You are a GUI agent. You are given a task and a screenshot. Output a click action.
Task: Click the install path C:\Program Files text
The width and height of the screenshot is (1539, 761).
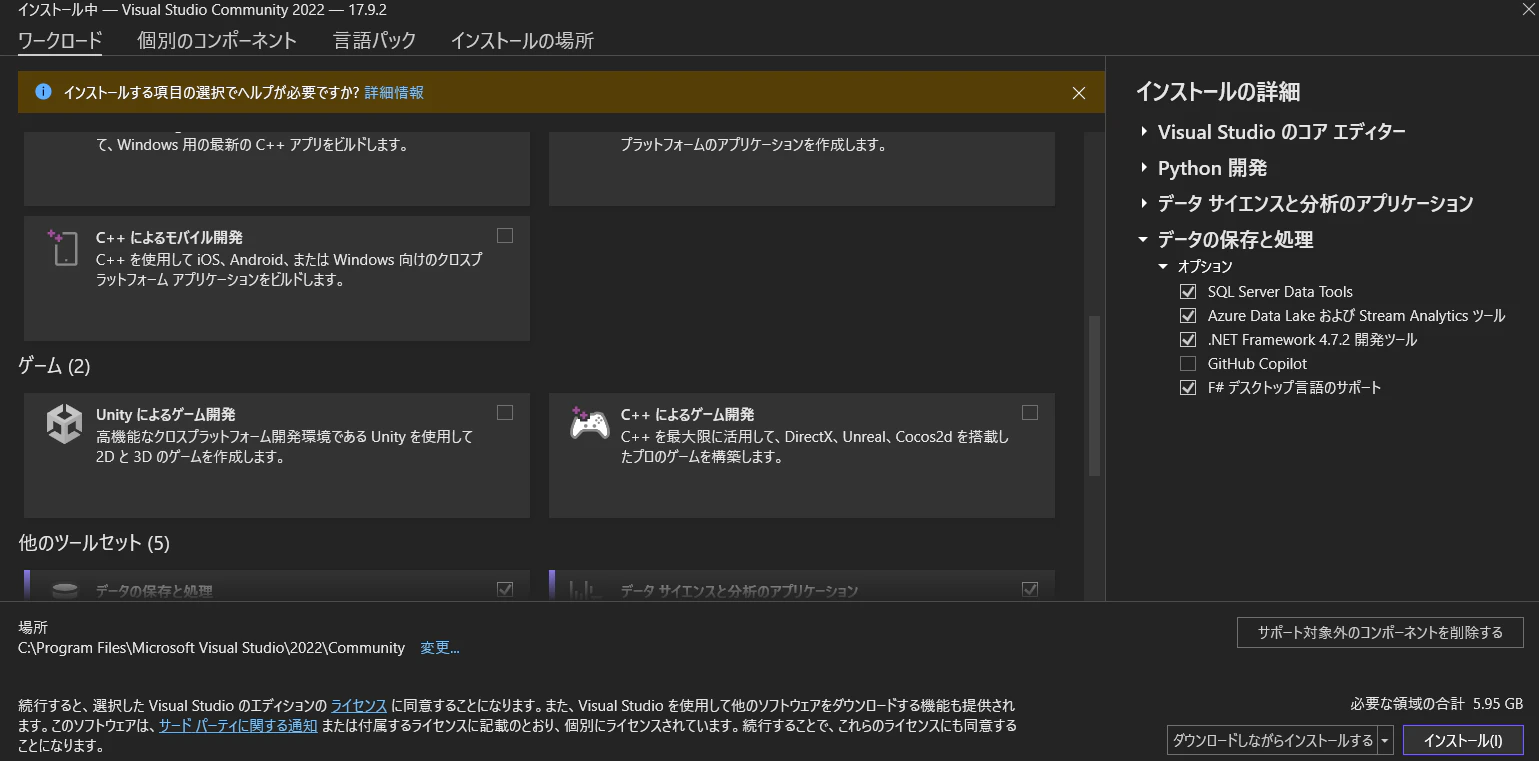click(x=212, y=648)
